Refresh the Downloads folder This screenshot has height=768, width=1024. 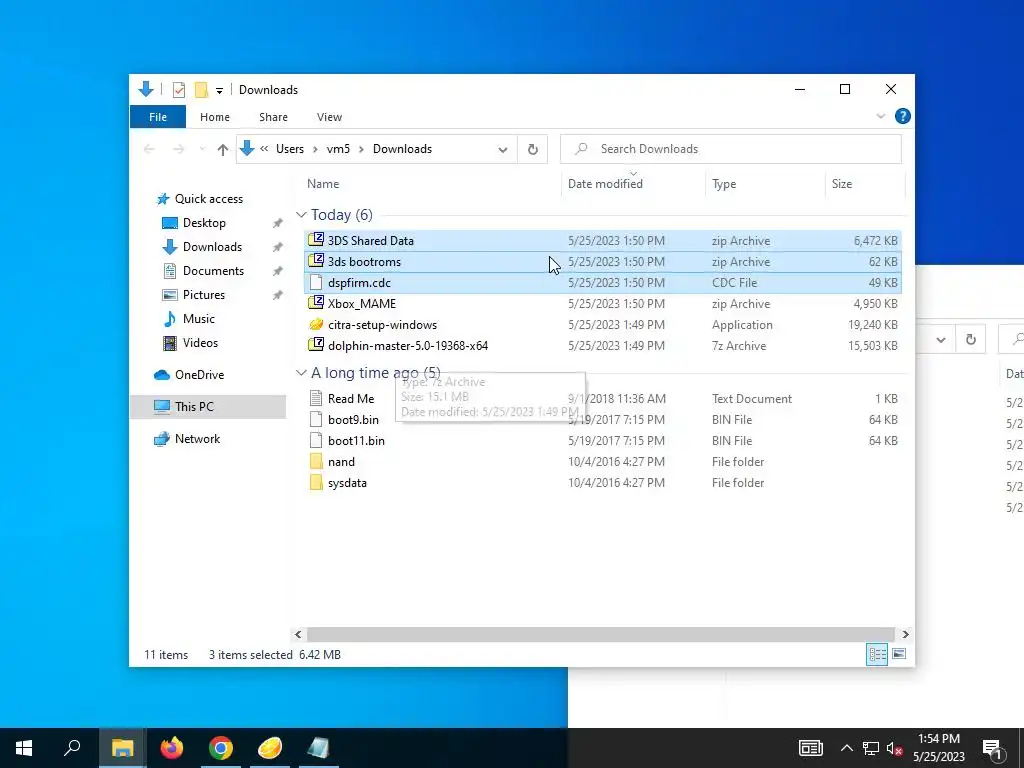(x=533, y=150)
